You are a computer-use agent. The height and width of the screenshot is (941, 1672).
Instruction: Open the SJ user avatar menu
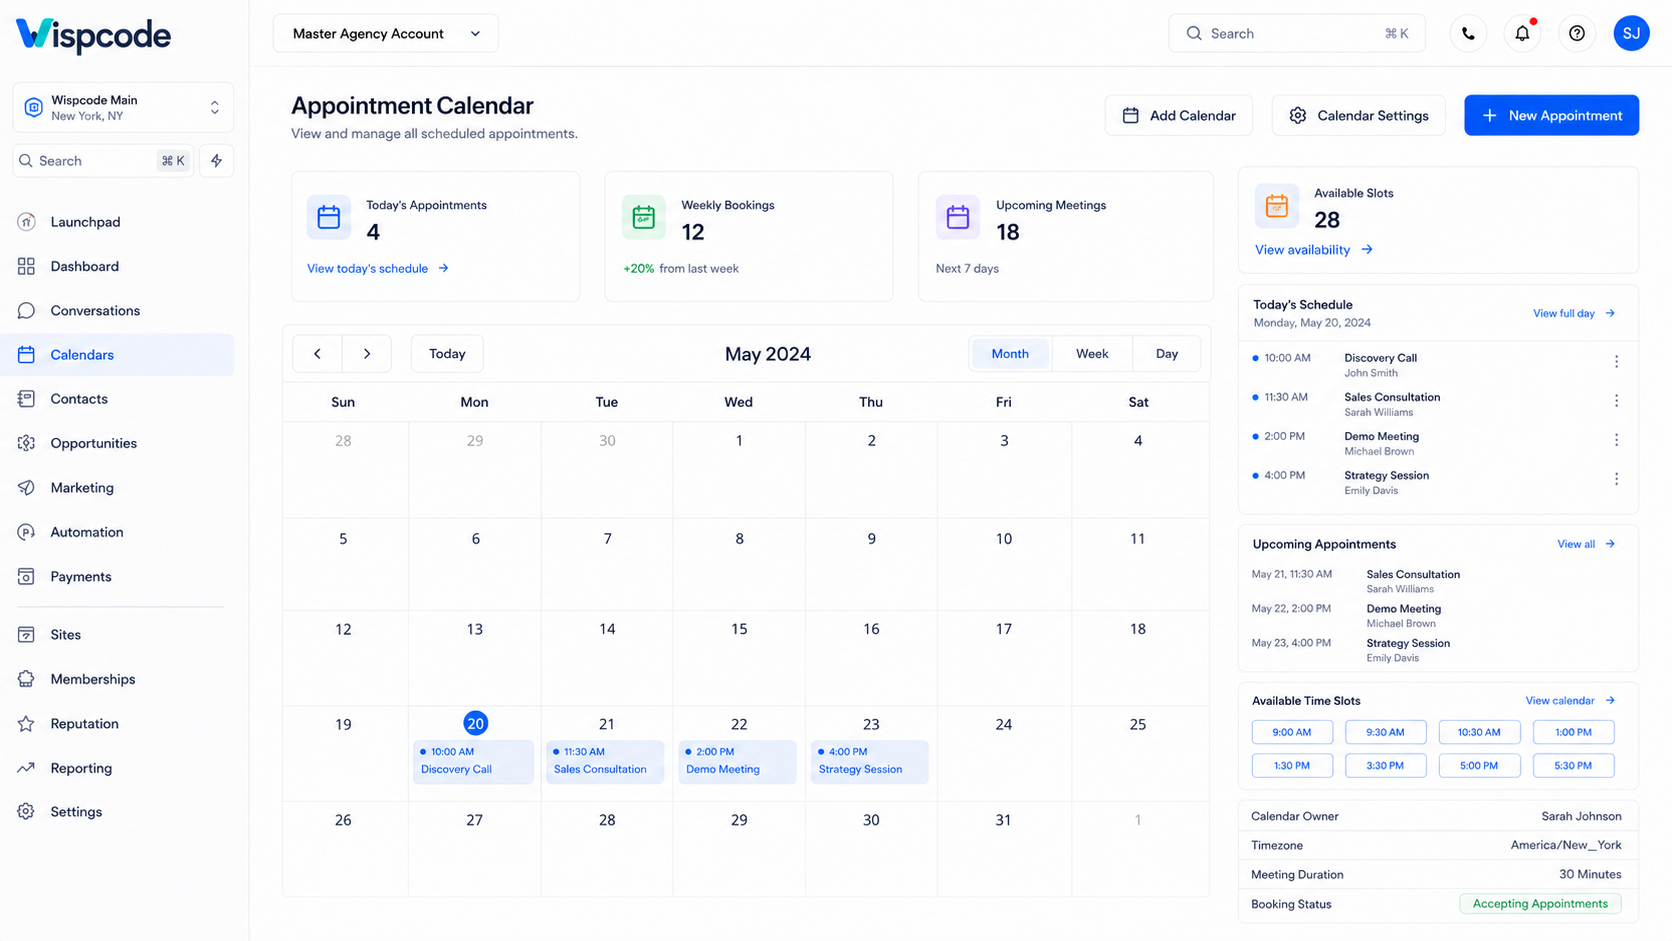coord(1631,33)
